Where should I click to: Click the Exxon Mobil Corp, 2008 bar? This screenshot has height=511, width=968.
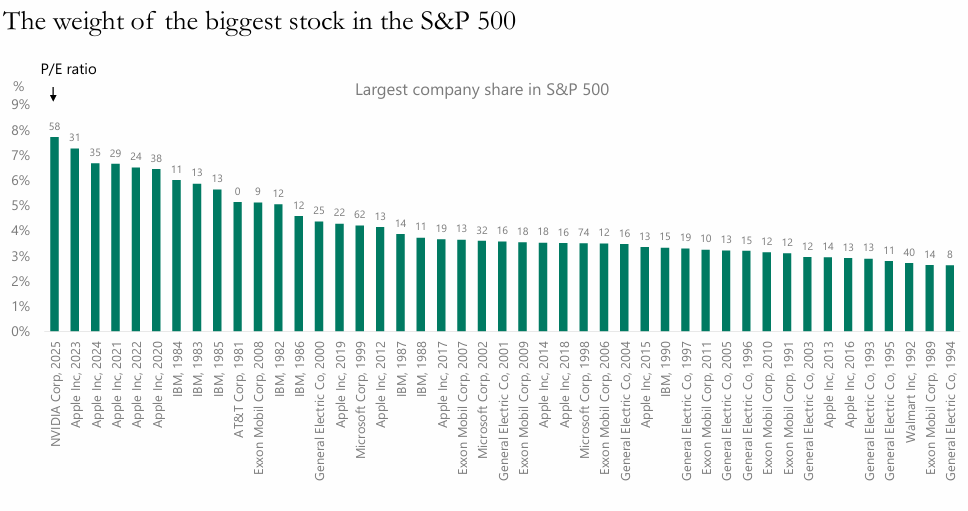click(258, 267)
